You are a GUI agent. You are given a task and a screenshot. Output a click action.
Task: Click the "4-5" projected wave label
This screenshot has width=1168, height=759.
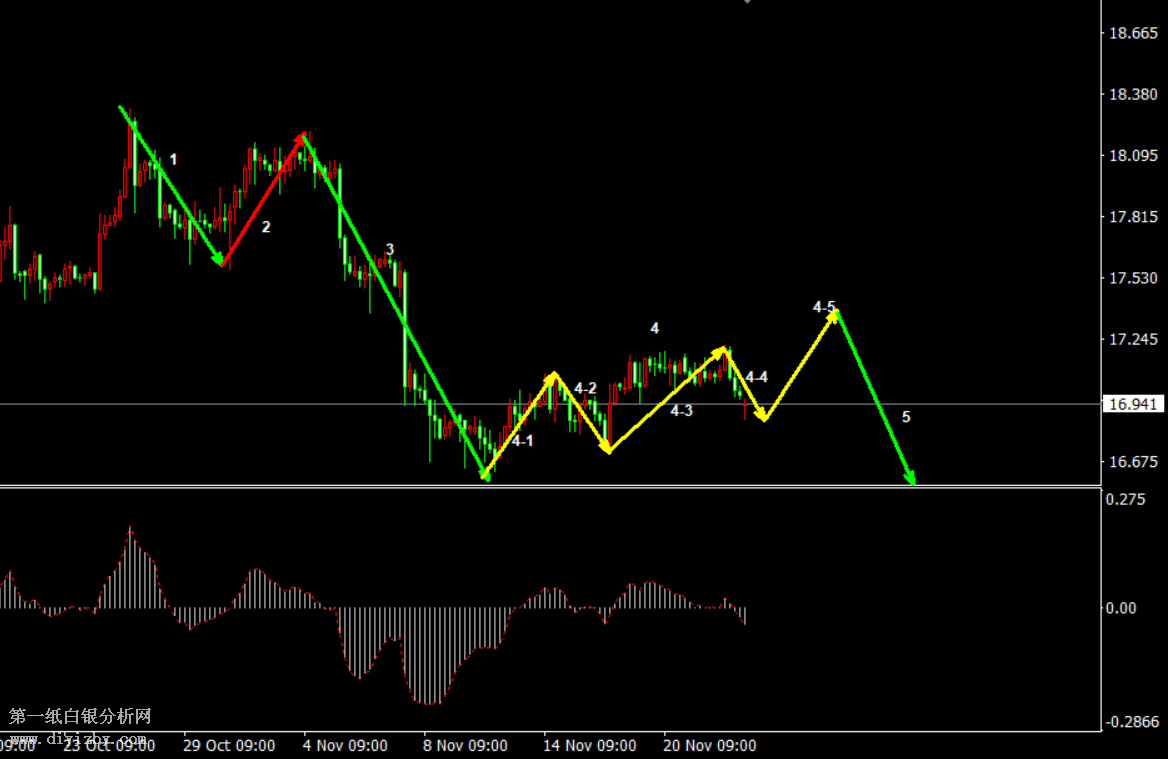(x=824, y=307)
